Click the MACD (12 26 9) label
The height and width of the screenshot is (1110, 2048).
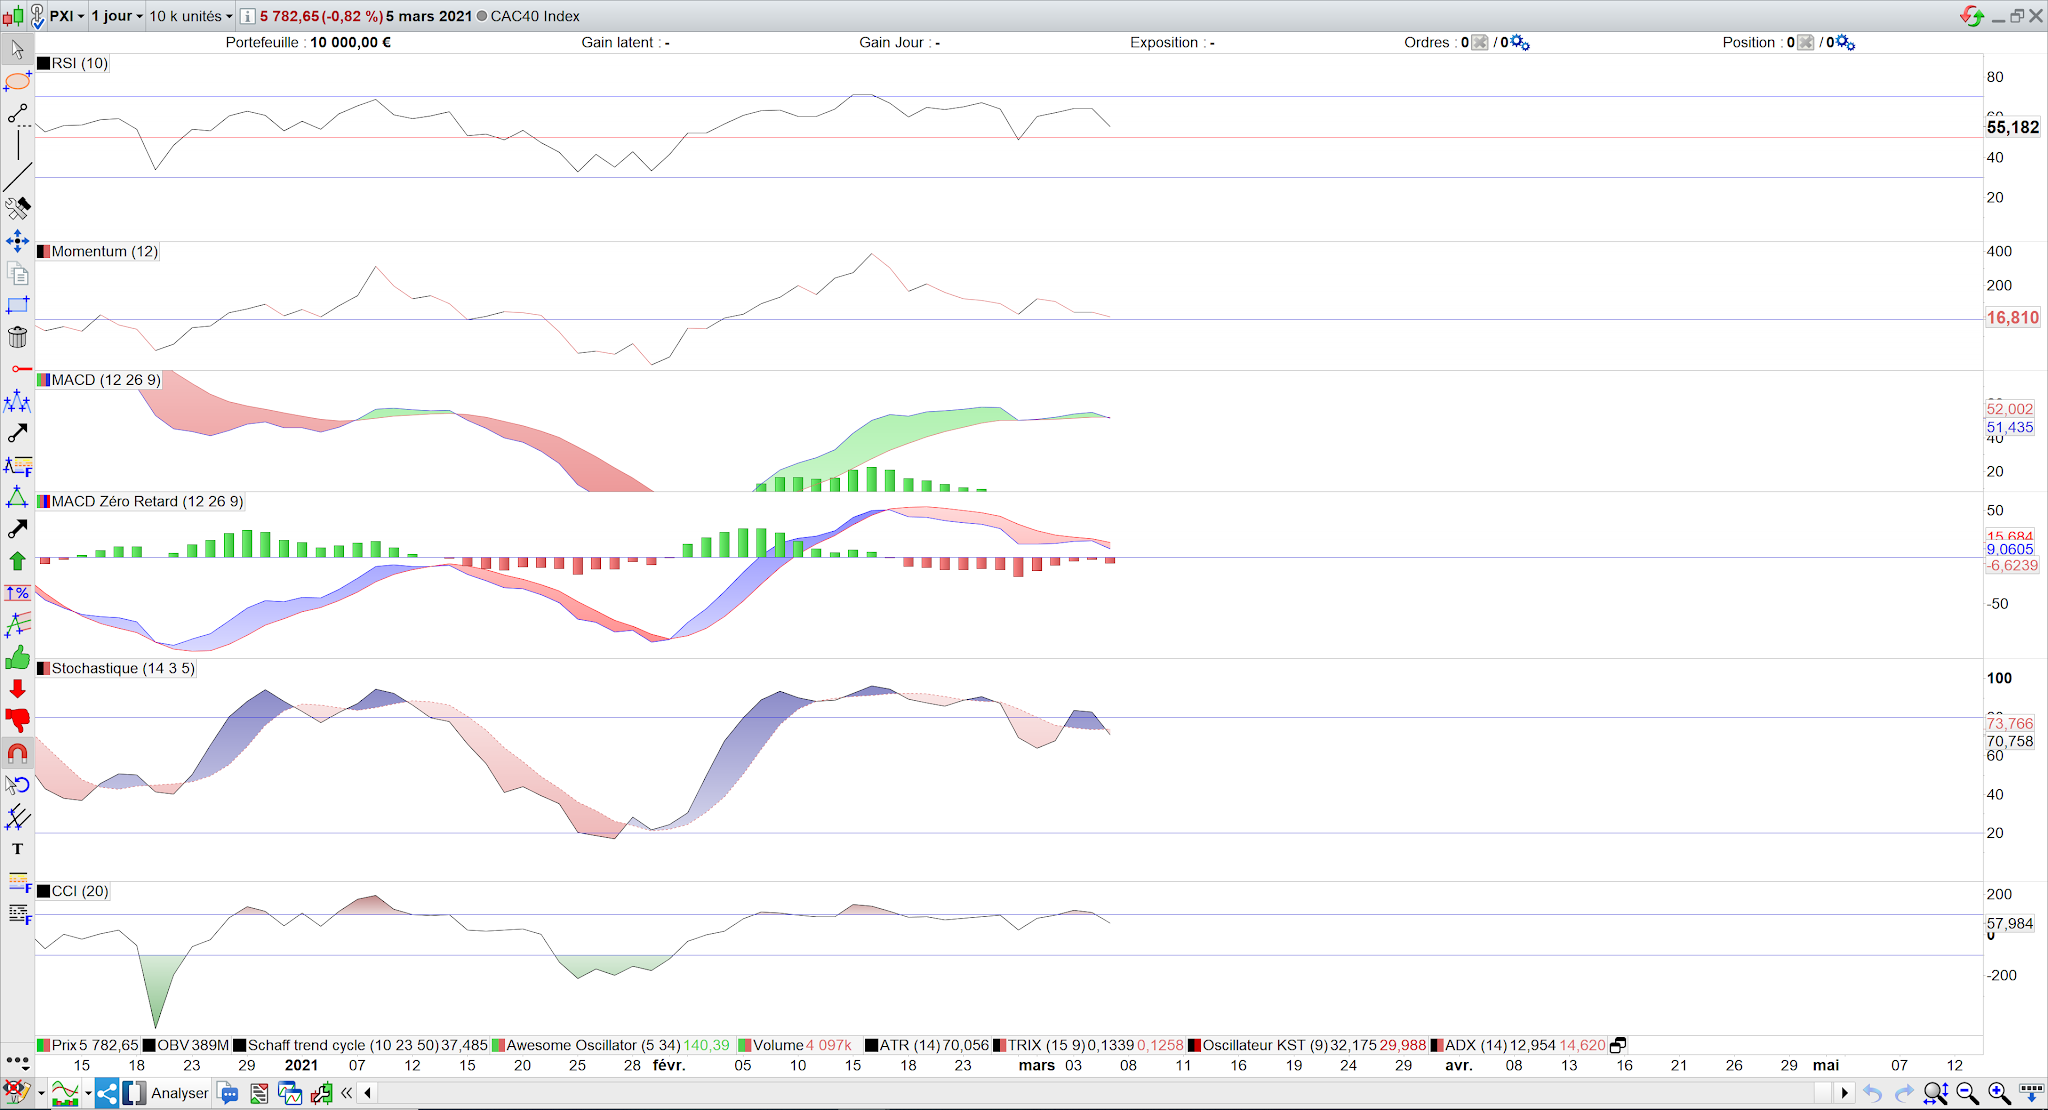click(x=106, y=380)
